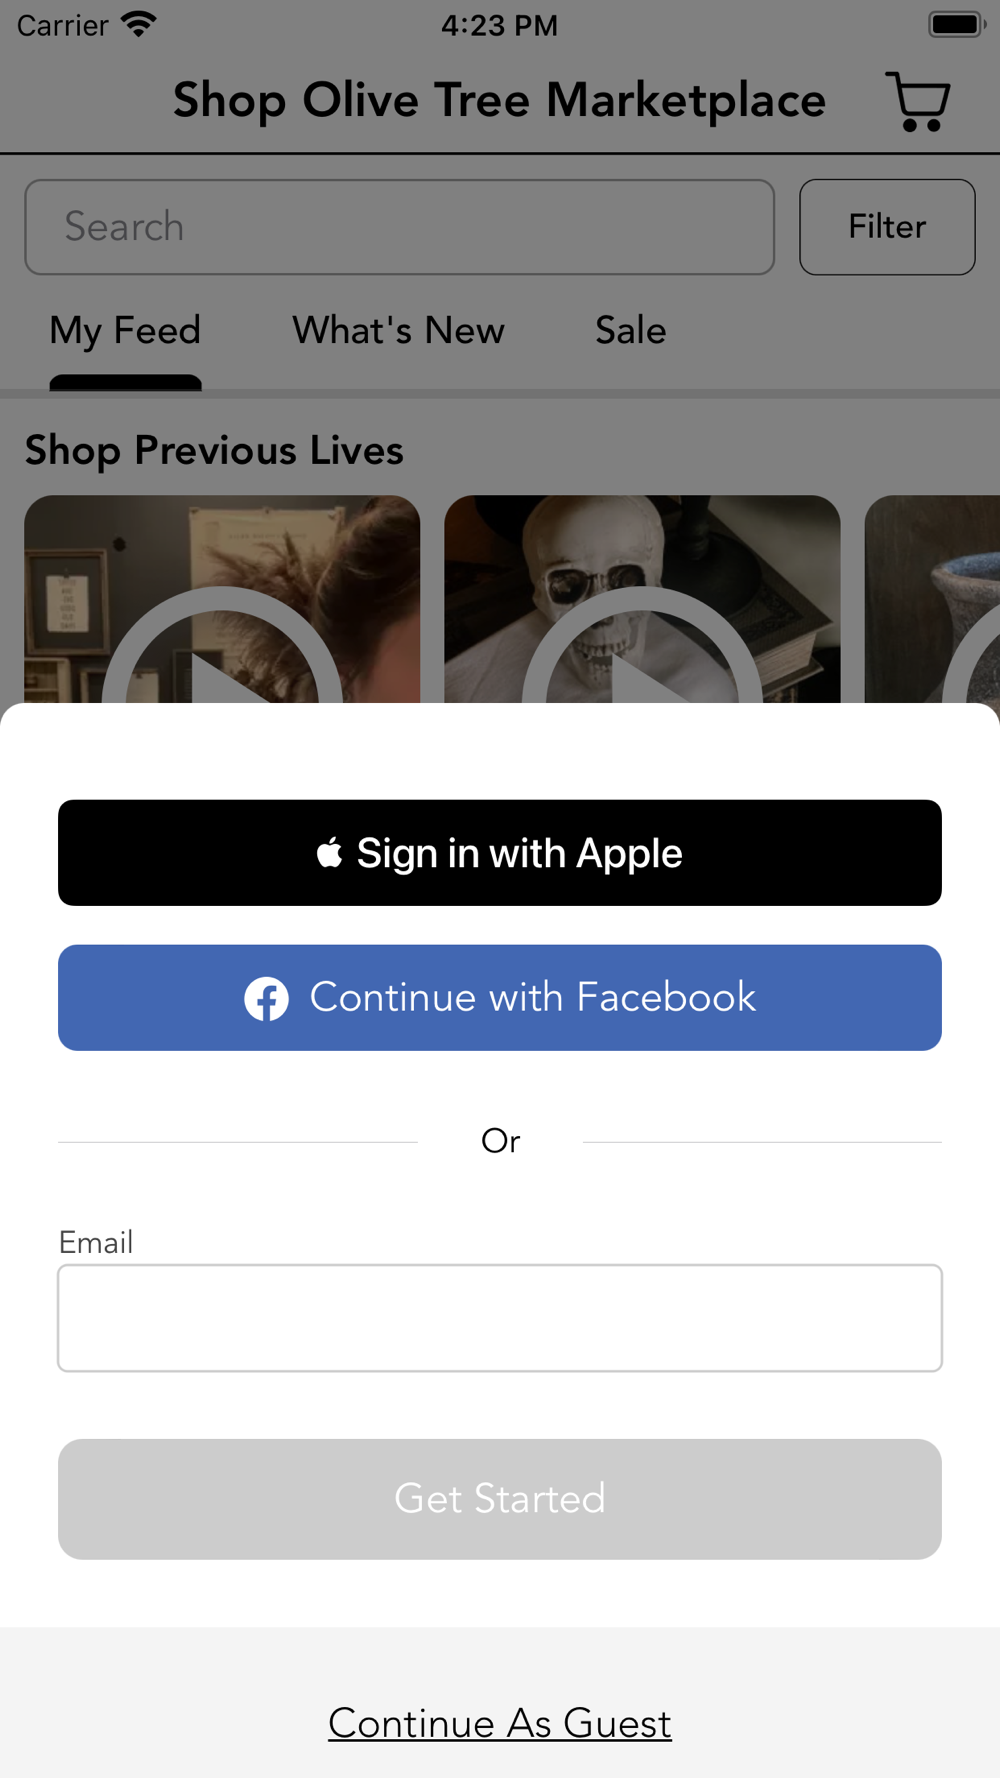Play the first previous live video
Viewport: 1000px width, 1778px height.
pyautogui.click(x=222, y=600)
